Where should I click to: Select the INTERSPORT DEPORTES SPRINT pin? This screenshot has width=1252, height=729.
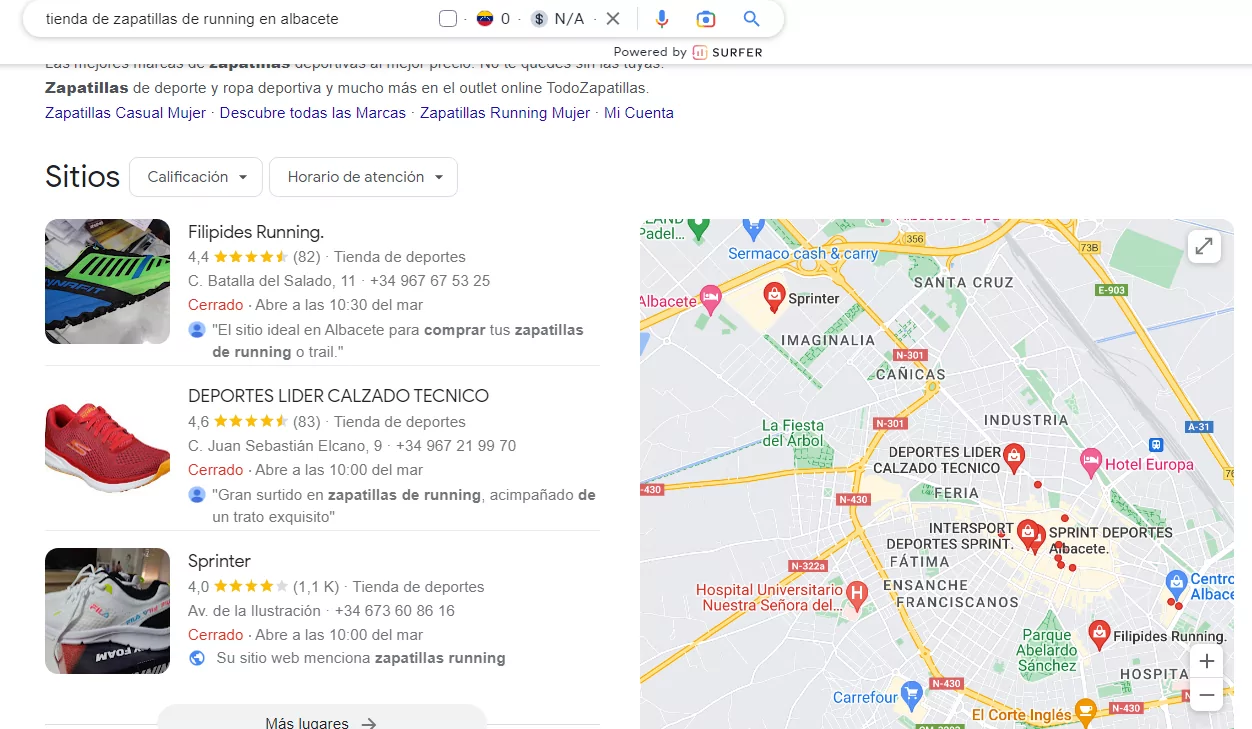coord(1026,533)
